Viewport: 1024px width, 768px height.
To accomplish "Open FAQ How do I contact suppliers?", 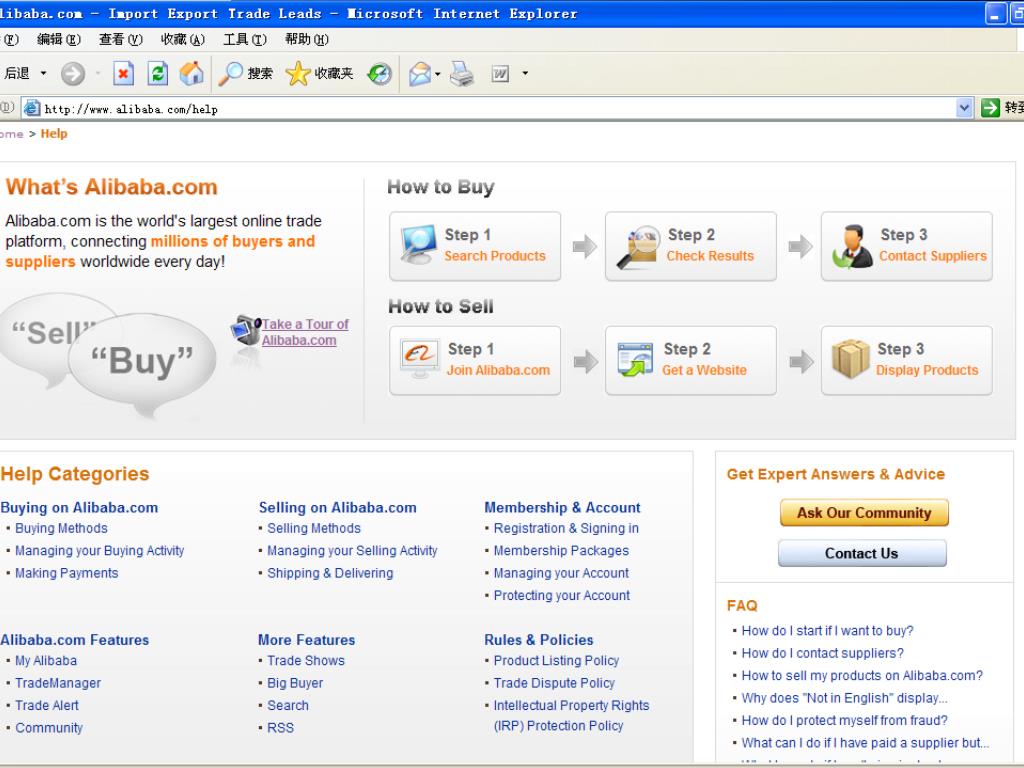I will [x=822, y=653].
